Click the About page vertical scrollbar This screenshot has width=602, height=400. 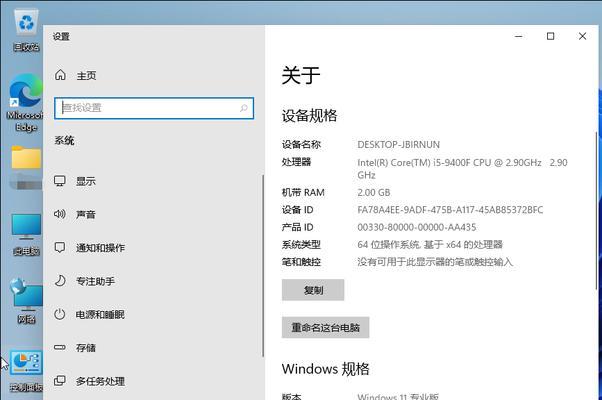click(597, 210)
